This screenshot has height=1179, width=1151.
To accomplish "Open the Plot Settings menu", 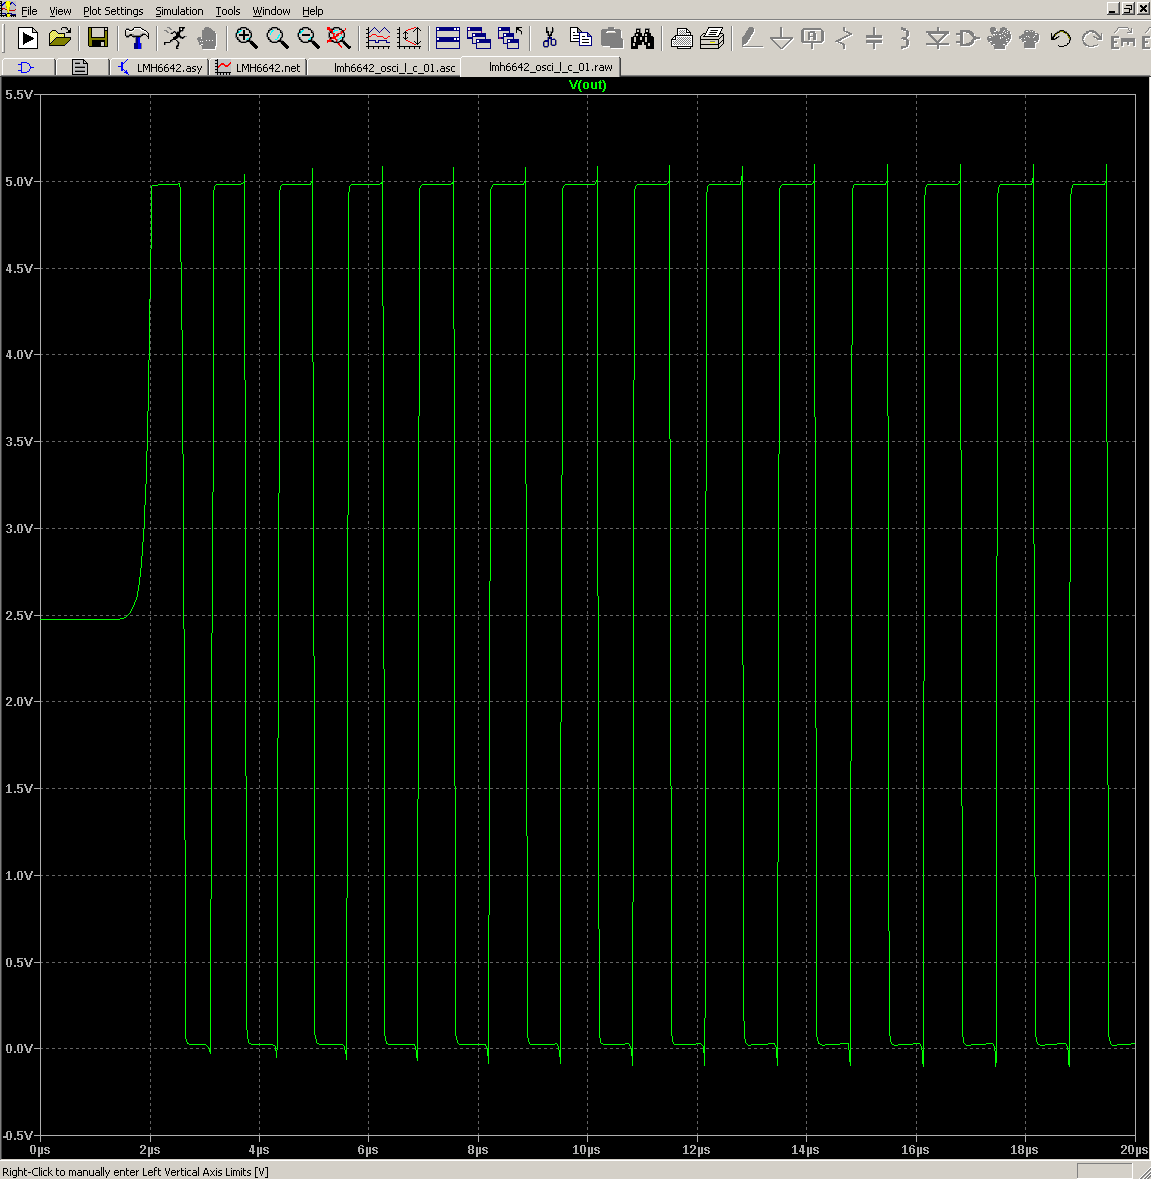I will (113, 11).
